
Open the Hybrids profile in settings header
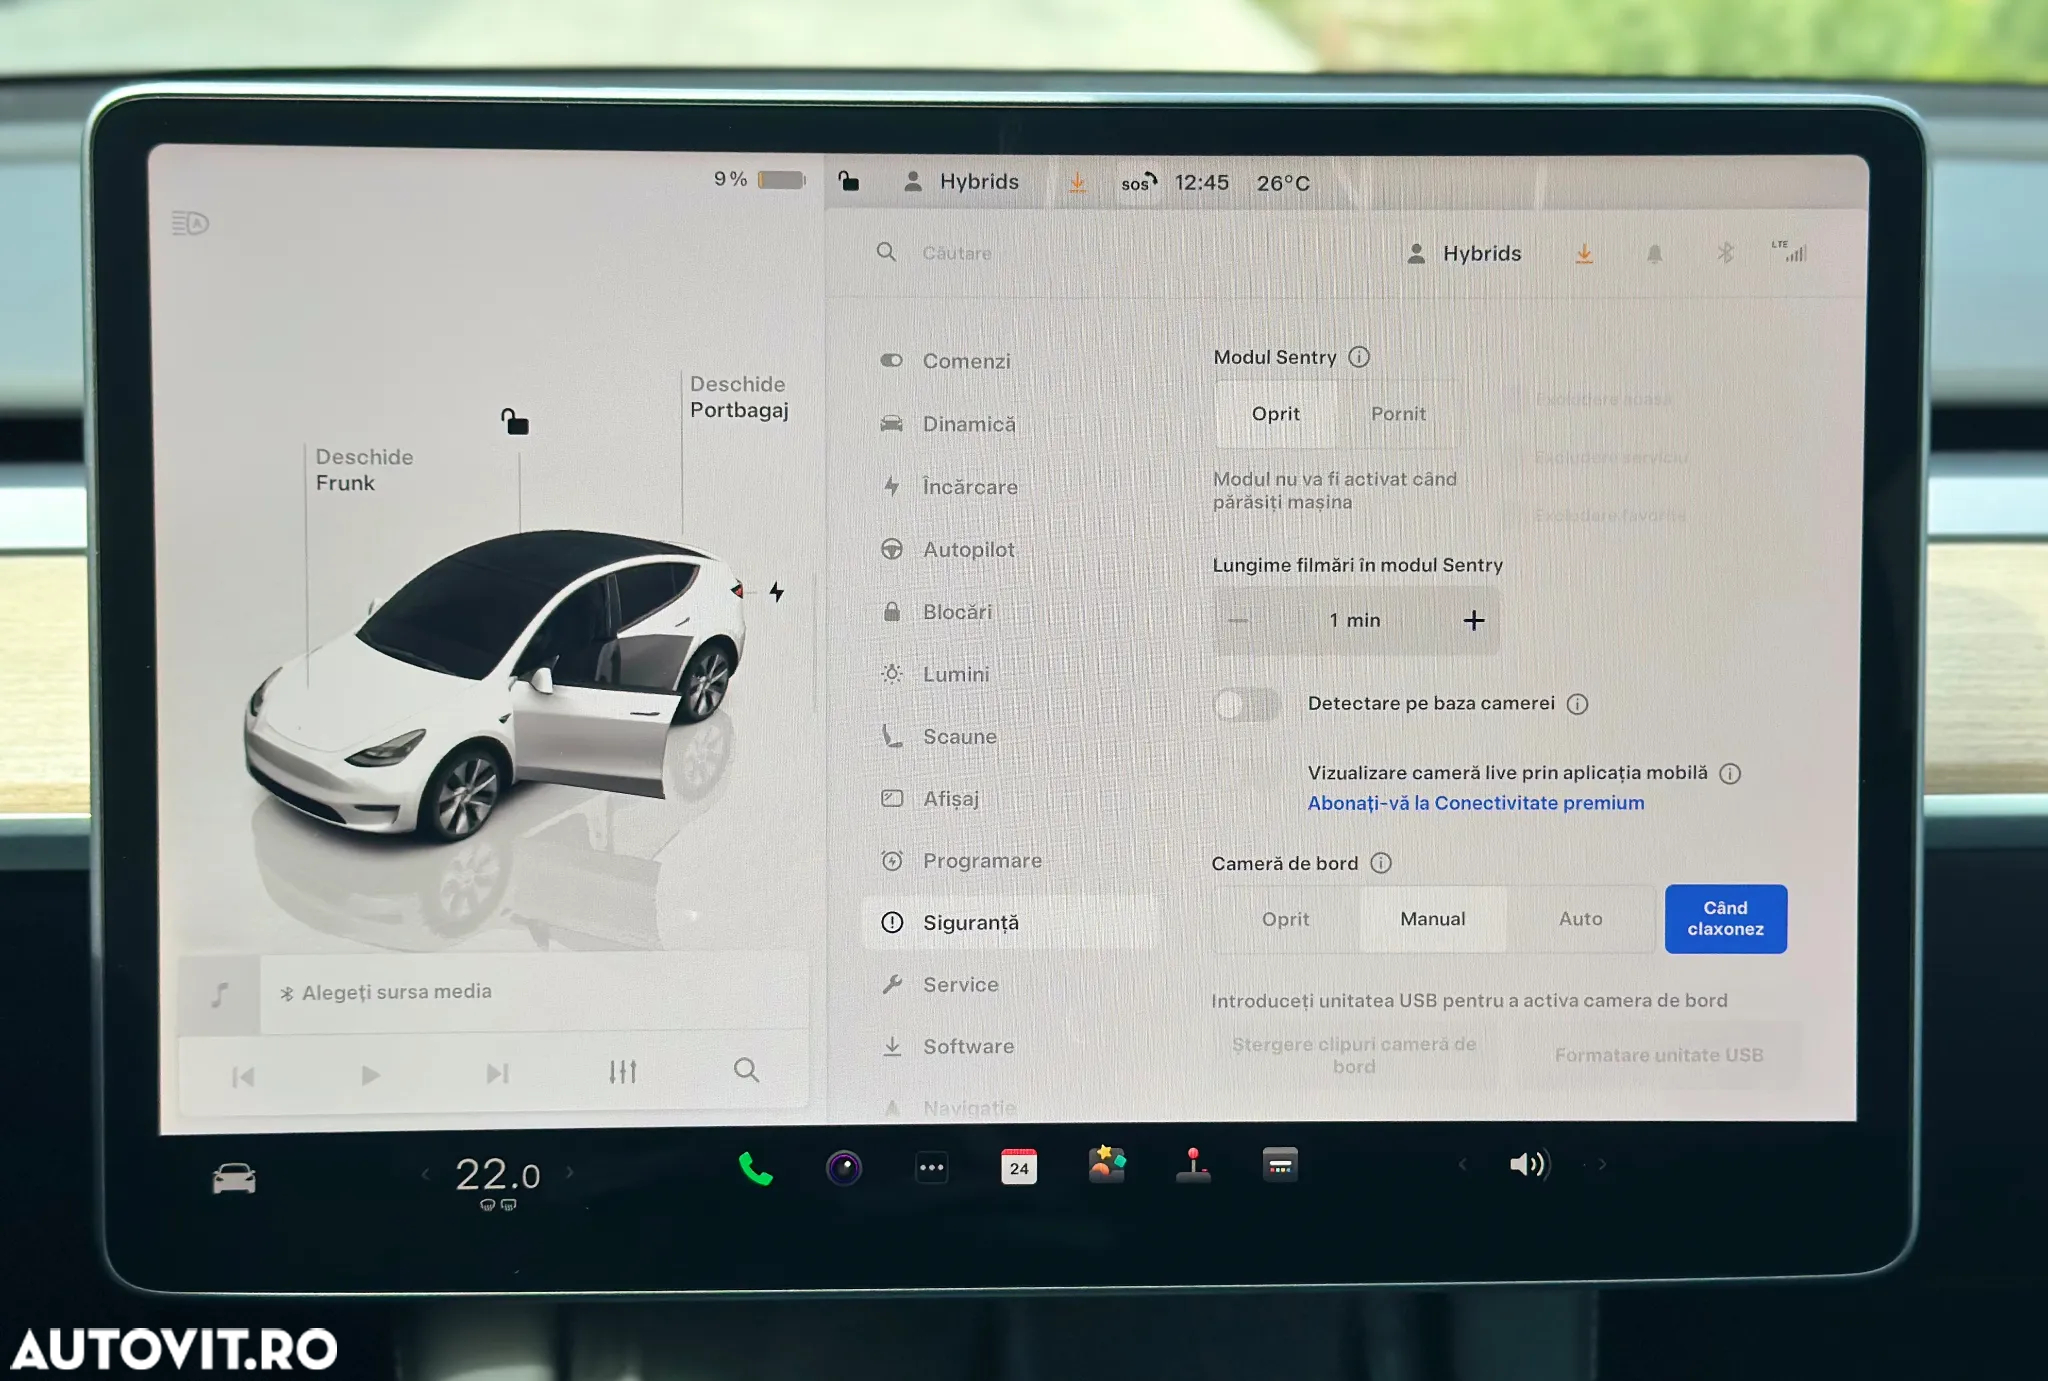1464,254
